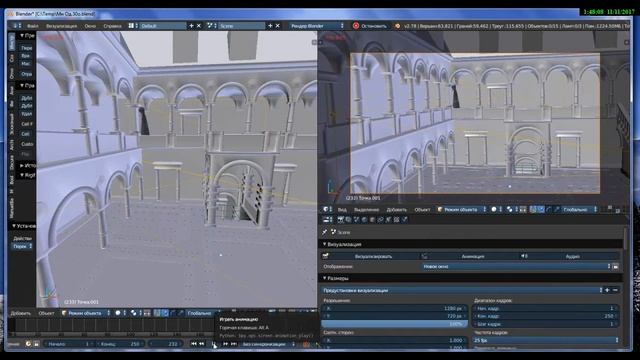Click the Default screen layout name field
Viewport: 640px width, 360px height.
coord(162,26)
